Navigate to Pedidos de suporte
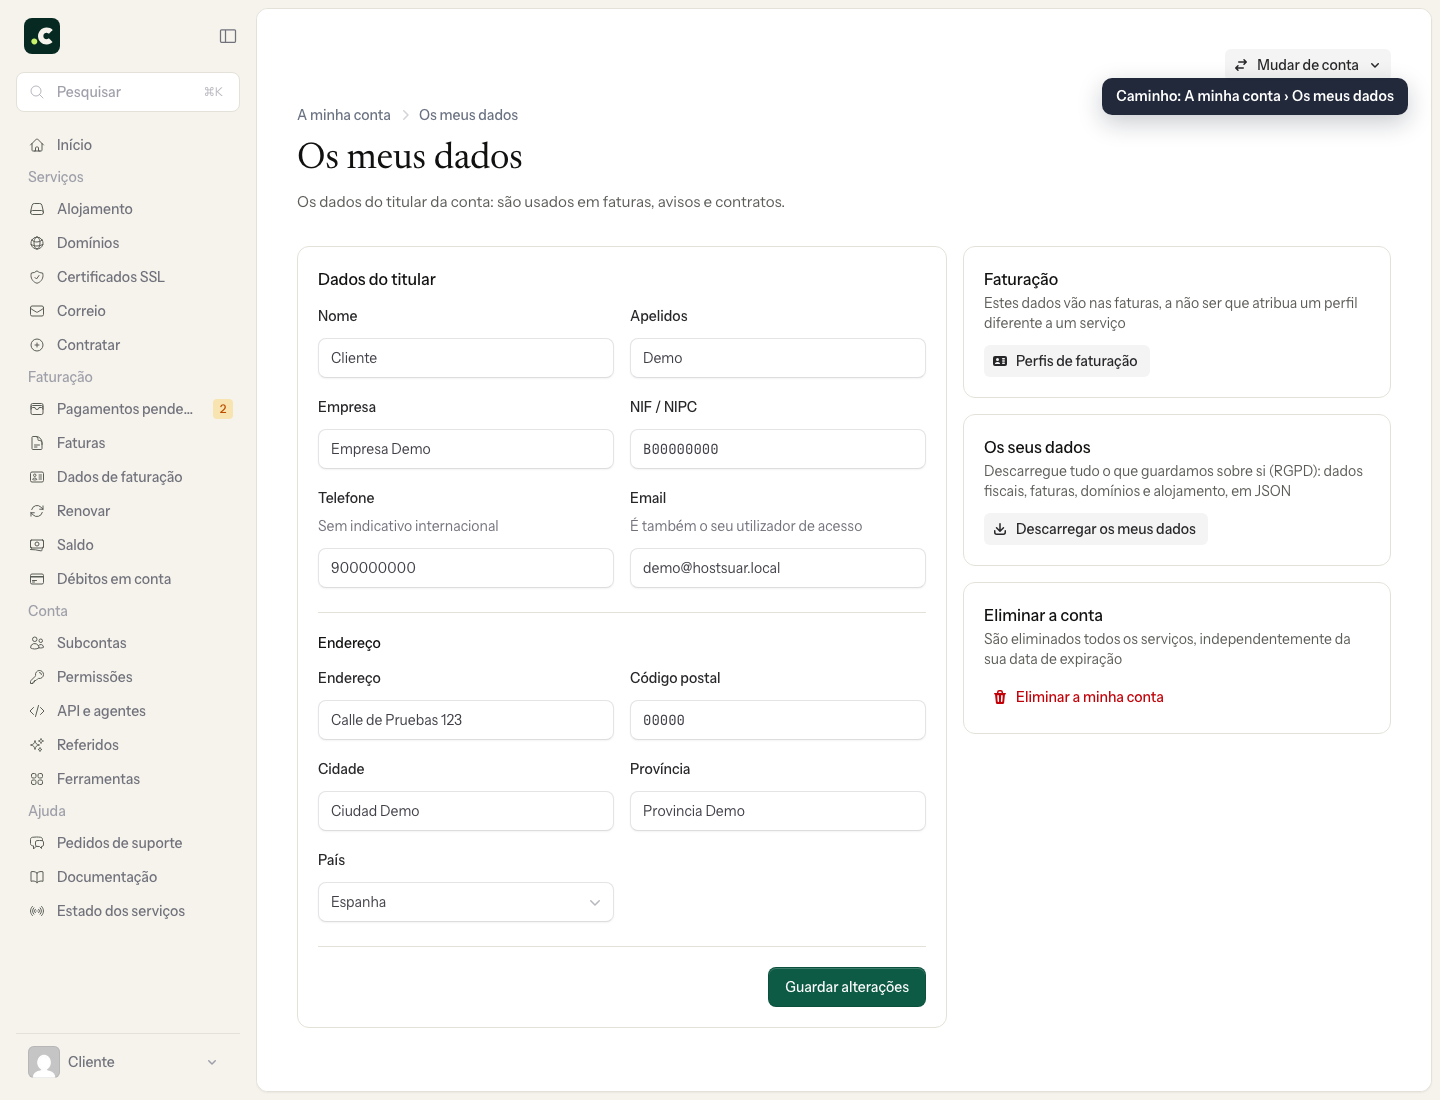The height and width of the screenshot is (1100, 1440). pos(128,843)
